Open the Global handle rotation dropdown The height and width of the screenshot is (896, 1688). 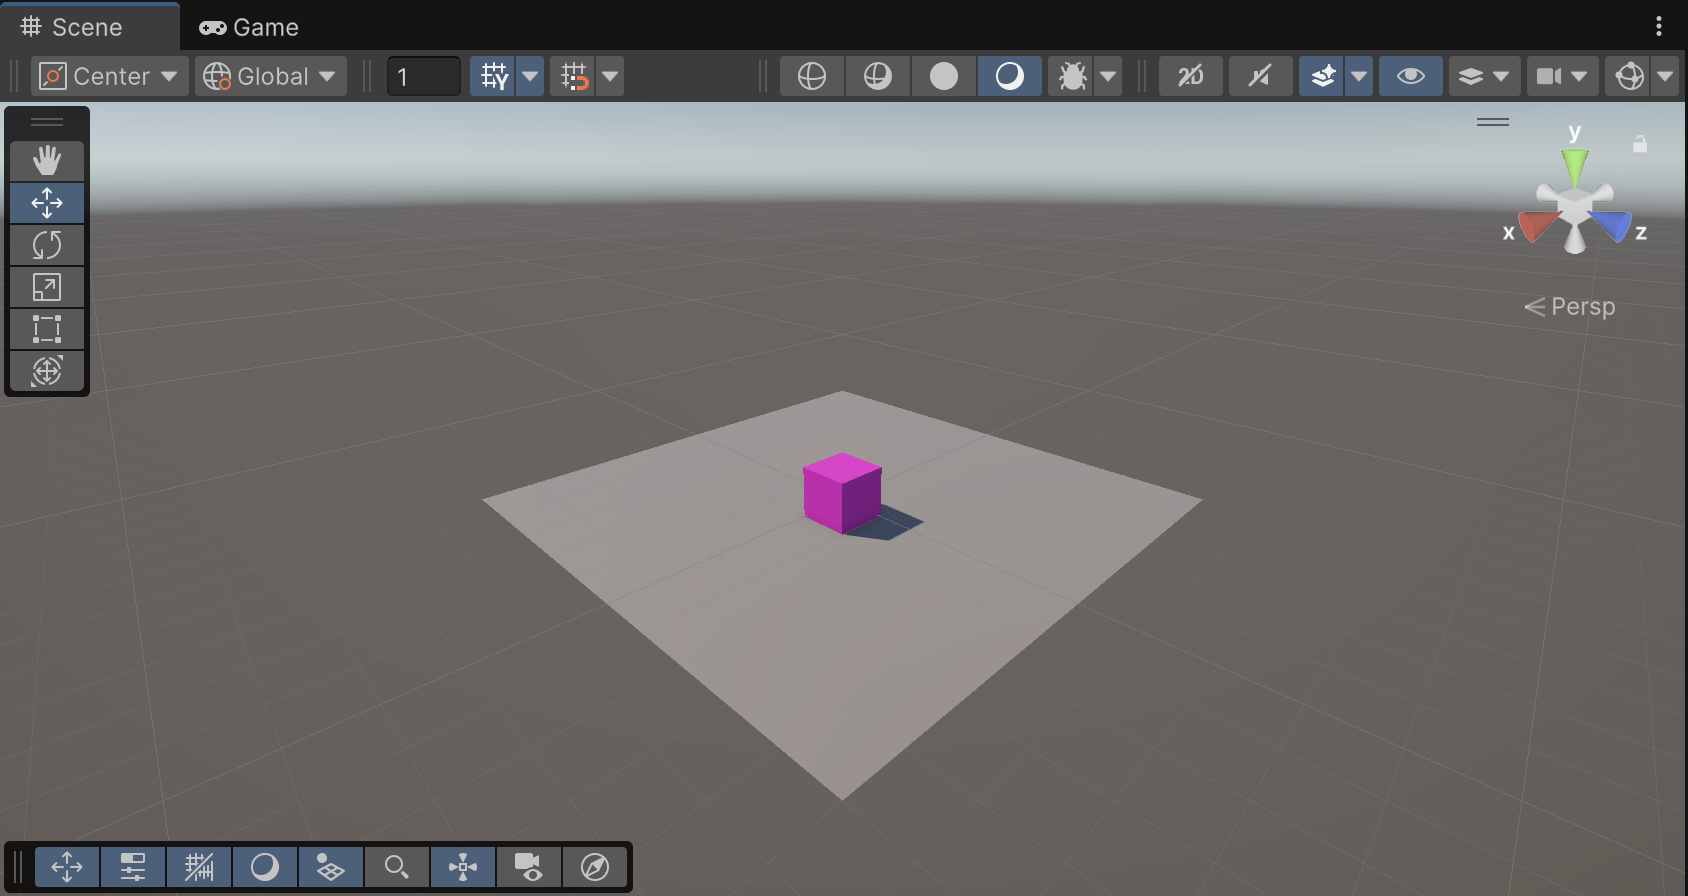271,76
